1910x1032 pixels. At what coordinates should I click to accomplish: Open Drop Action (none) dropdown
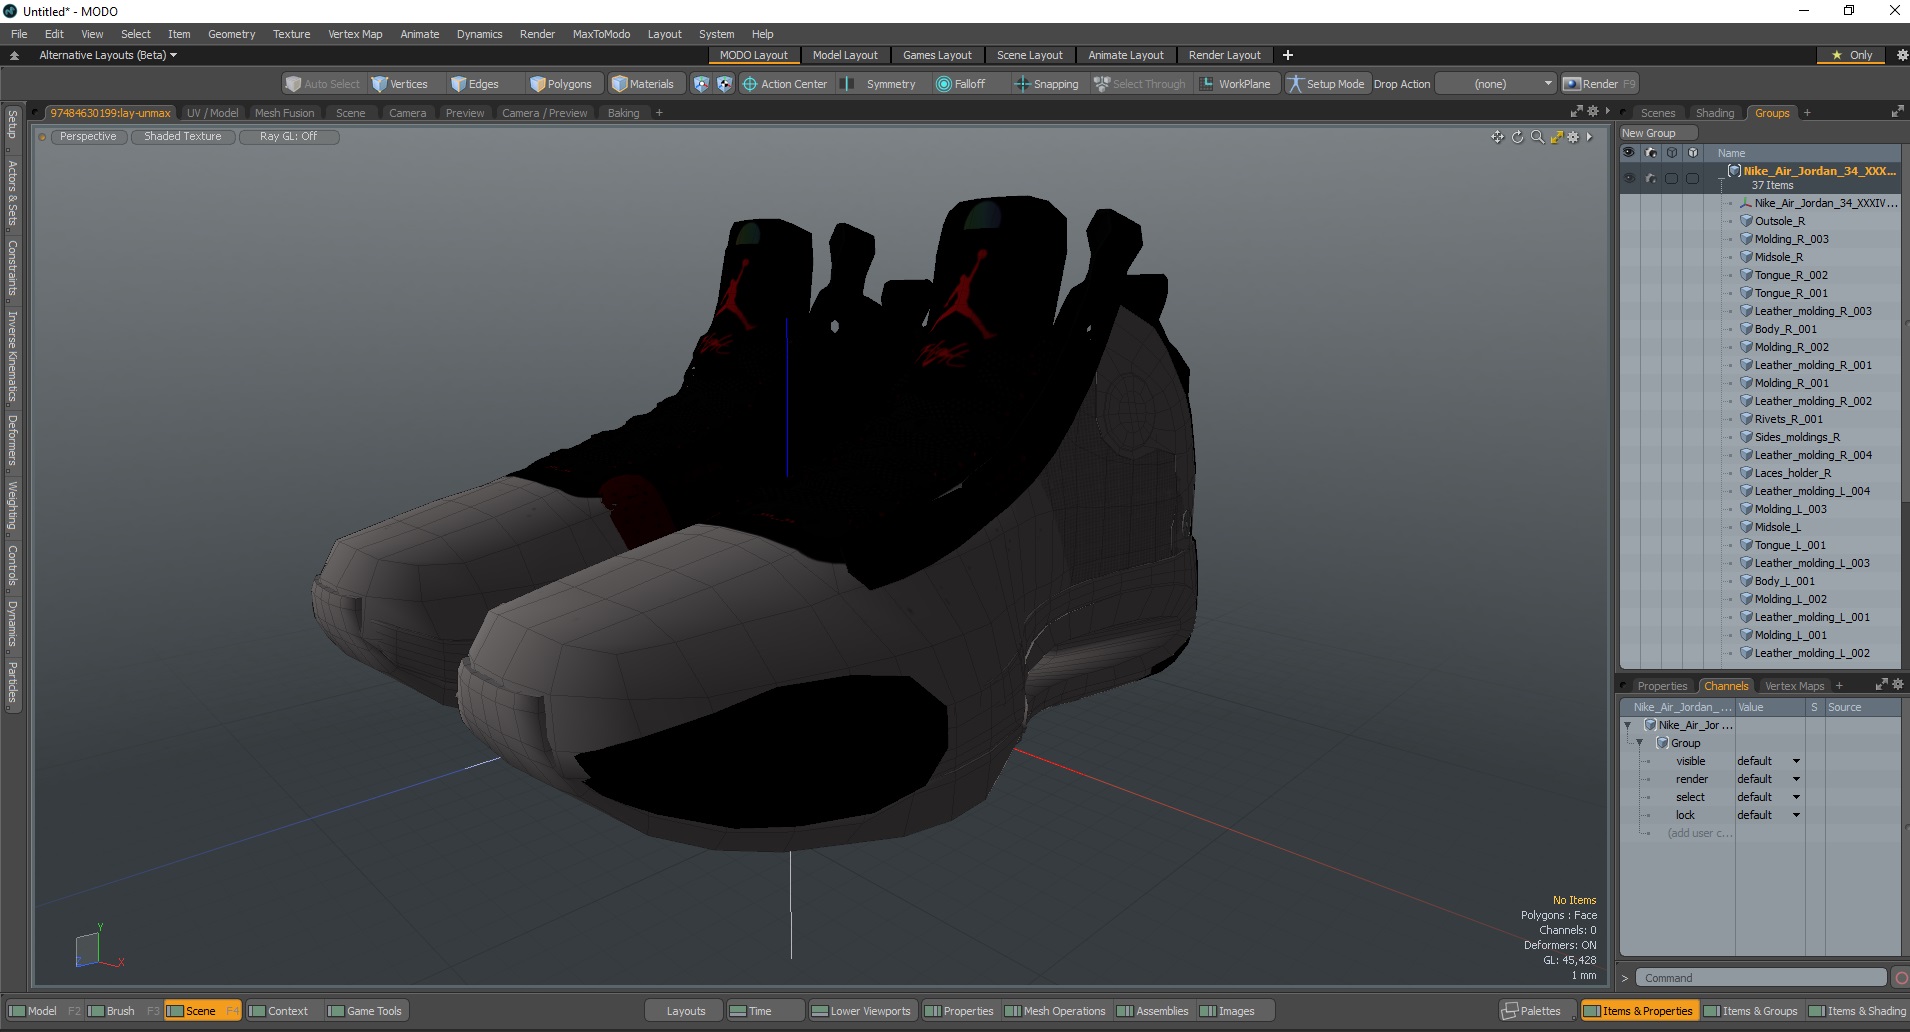(1496, 84)
